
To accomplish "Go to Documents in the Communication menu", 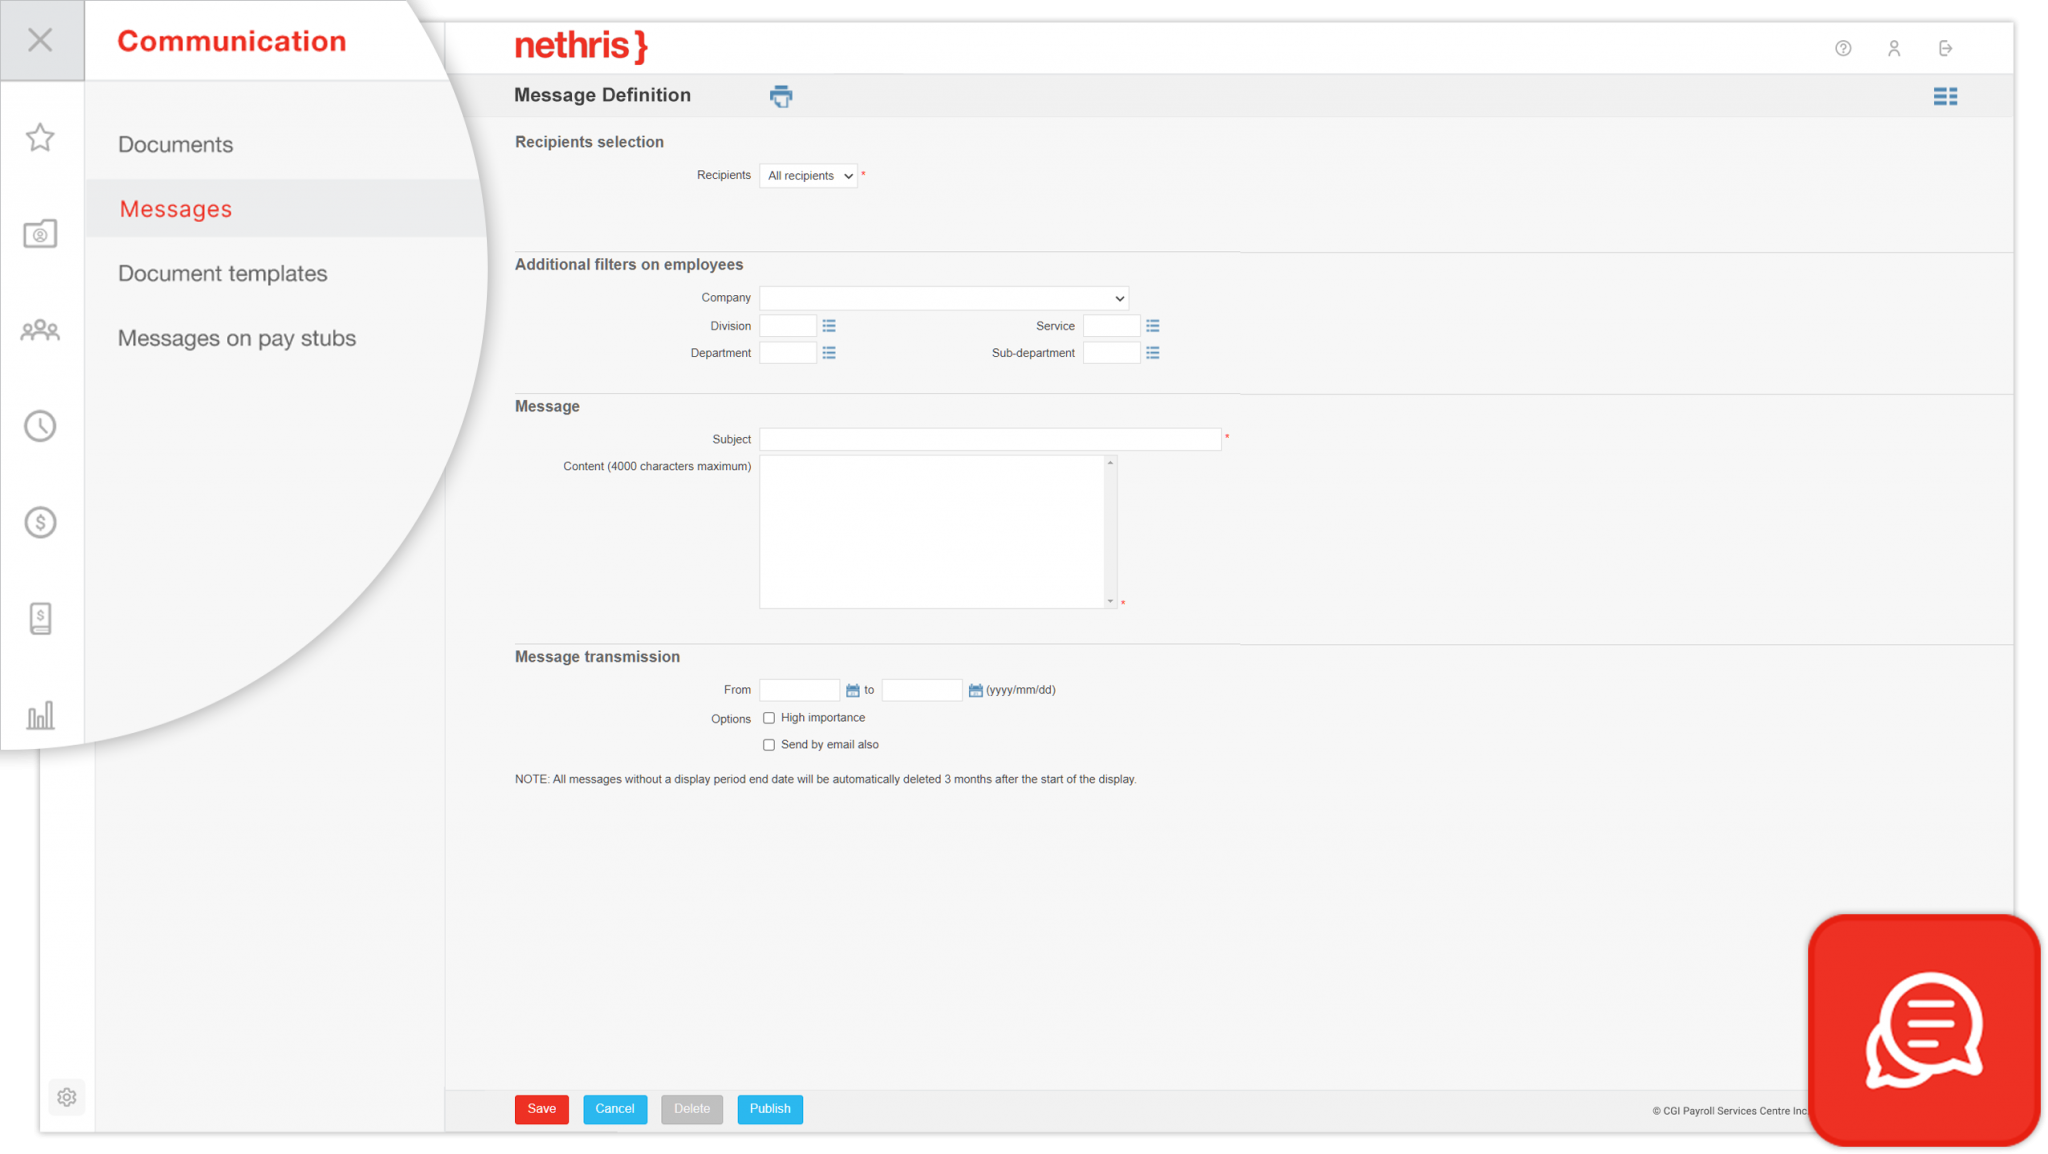I will pos(175,144).
